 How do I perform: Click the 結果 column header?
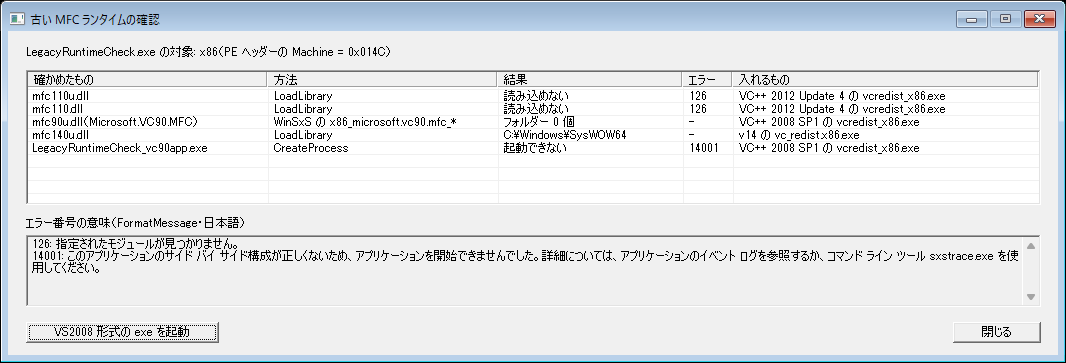pos(589,80)
